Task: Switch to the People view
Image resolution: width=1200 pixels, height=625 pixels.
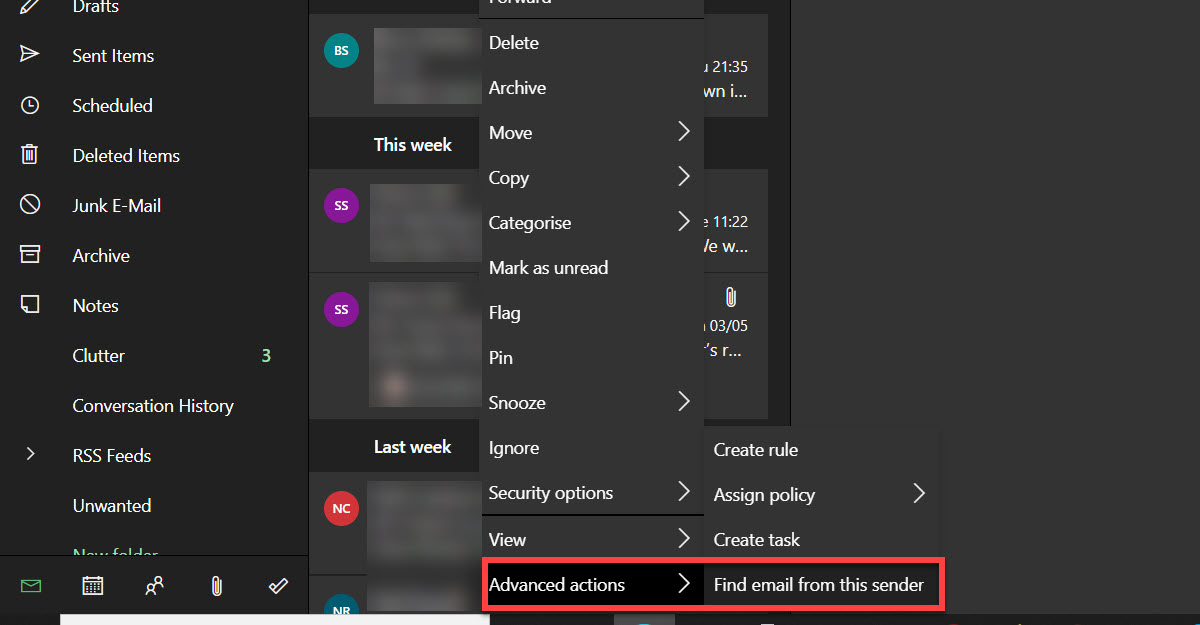Action: click(x=154, y=585)
